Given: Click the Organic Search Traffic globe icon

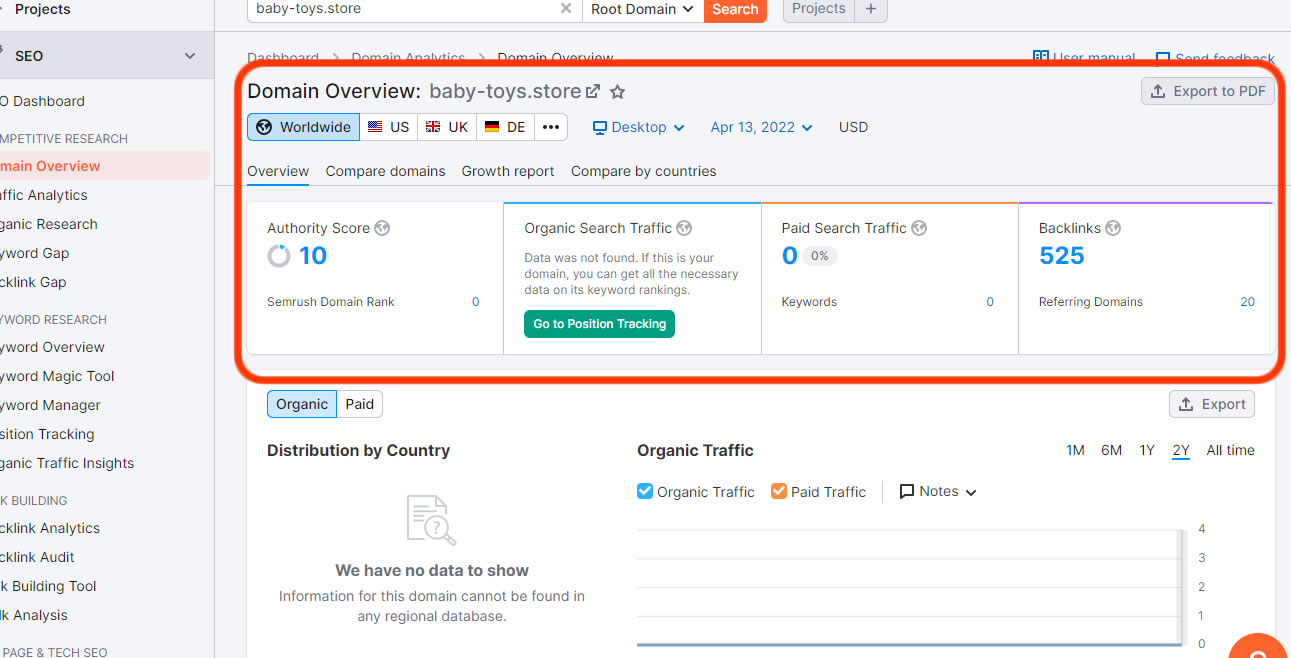Looking at the screenshot, I should [684, 228].
